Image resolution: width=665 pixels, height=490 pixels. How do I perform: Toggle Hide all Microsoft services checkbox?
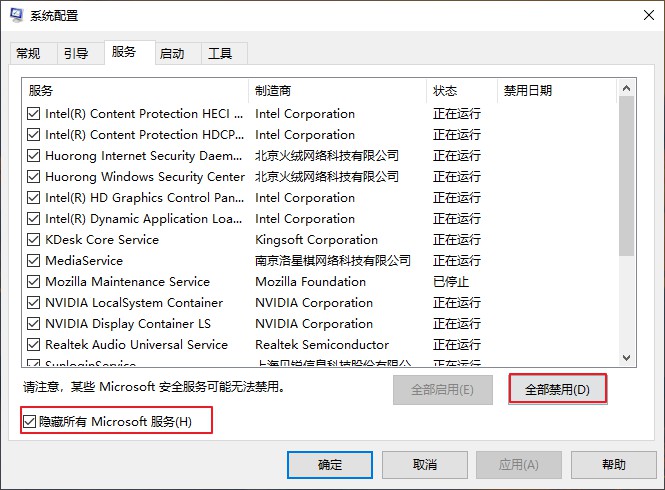[x=29, y=421]
